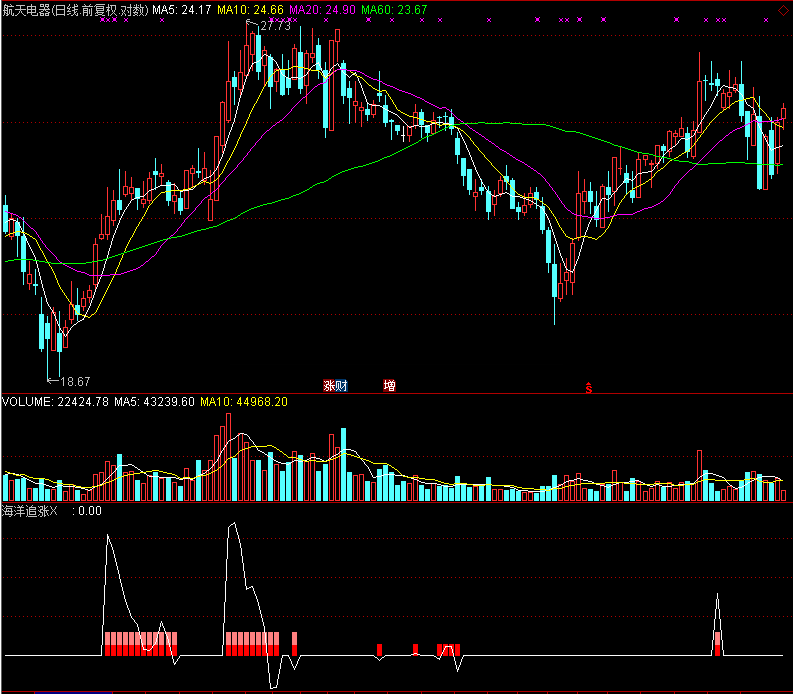Image resolution: width=793 pixels, height=694 pixels.
Task: Close the 海洋追涨 indicator via its X
Action: 55,510
